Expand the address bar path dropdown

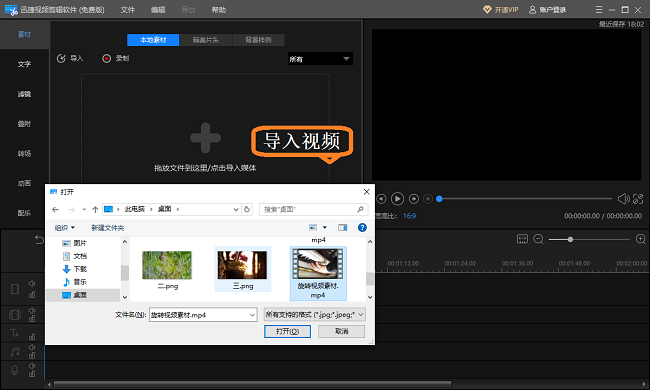coord(236,209)
